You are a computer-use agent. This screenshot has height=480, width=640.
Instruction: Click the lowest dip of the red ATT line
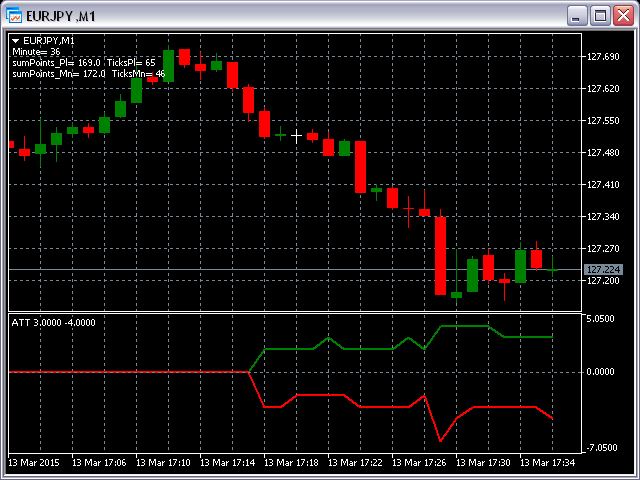[x=440, y=440]
